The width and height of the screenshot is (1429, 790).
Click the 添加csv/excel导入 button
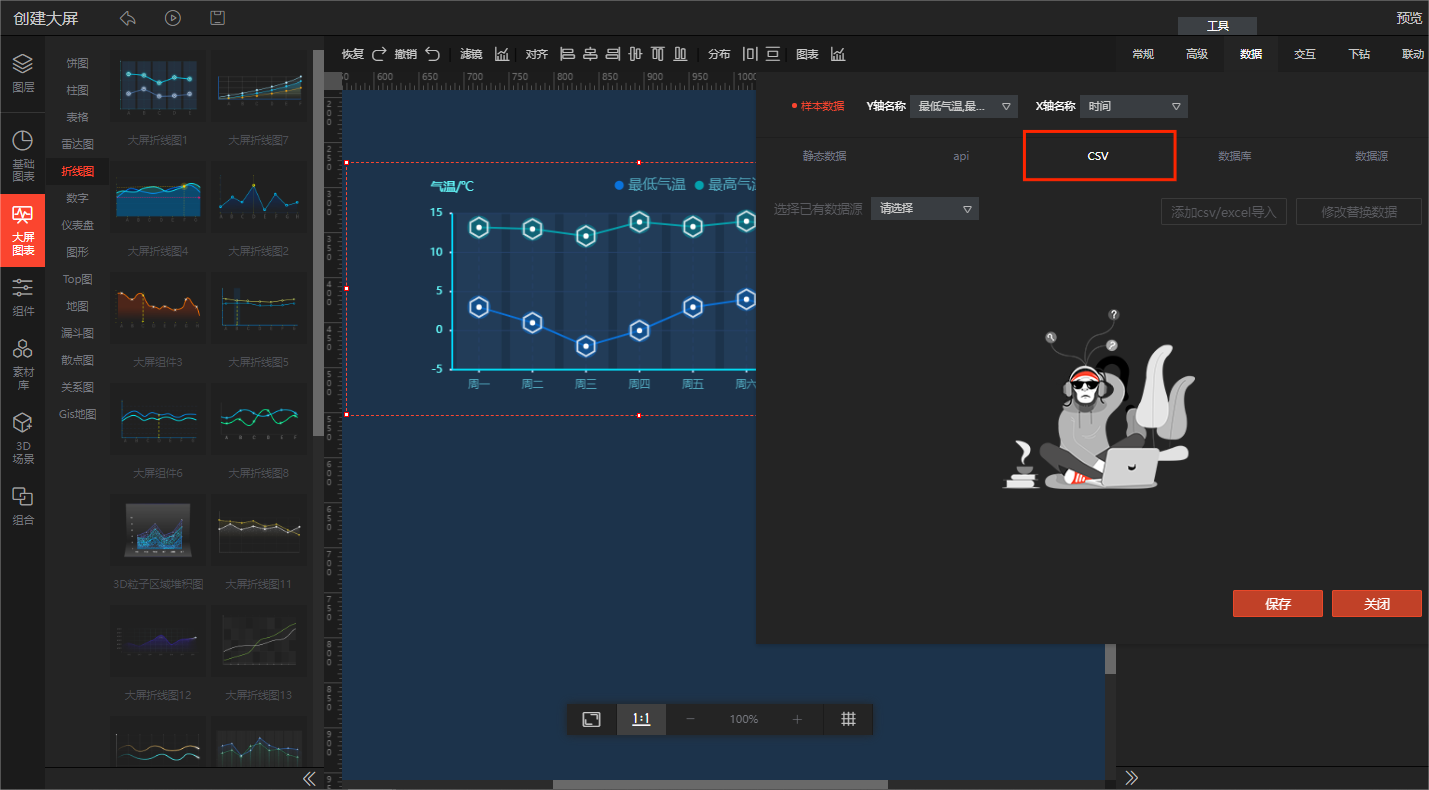(x=1224, y=212)
